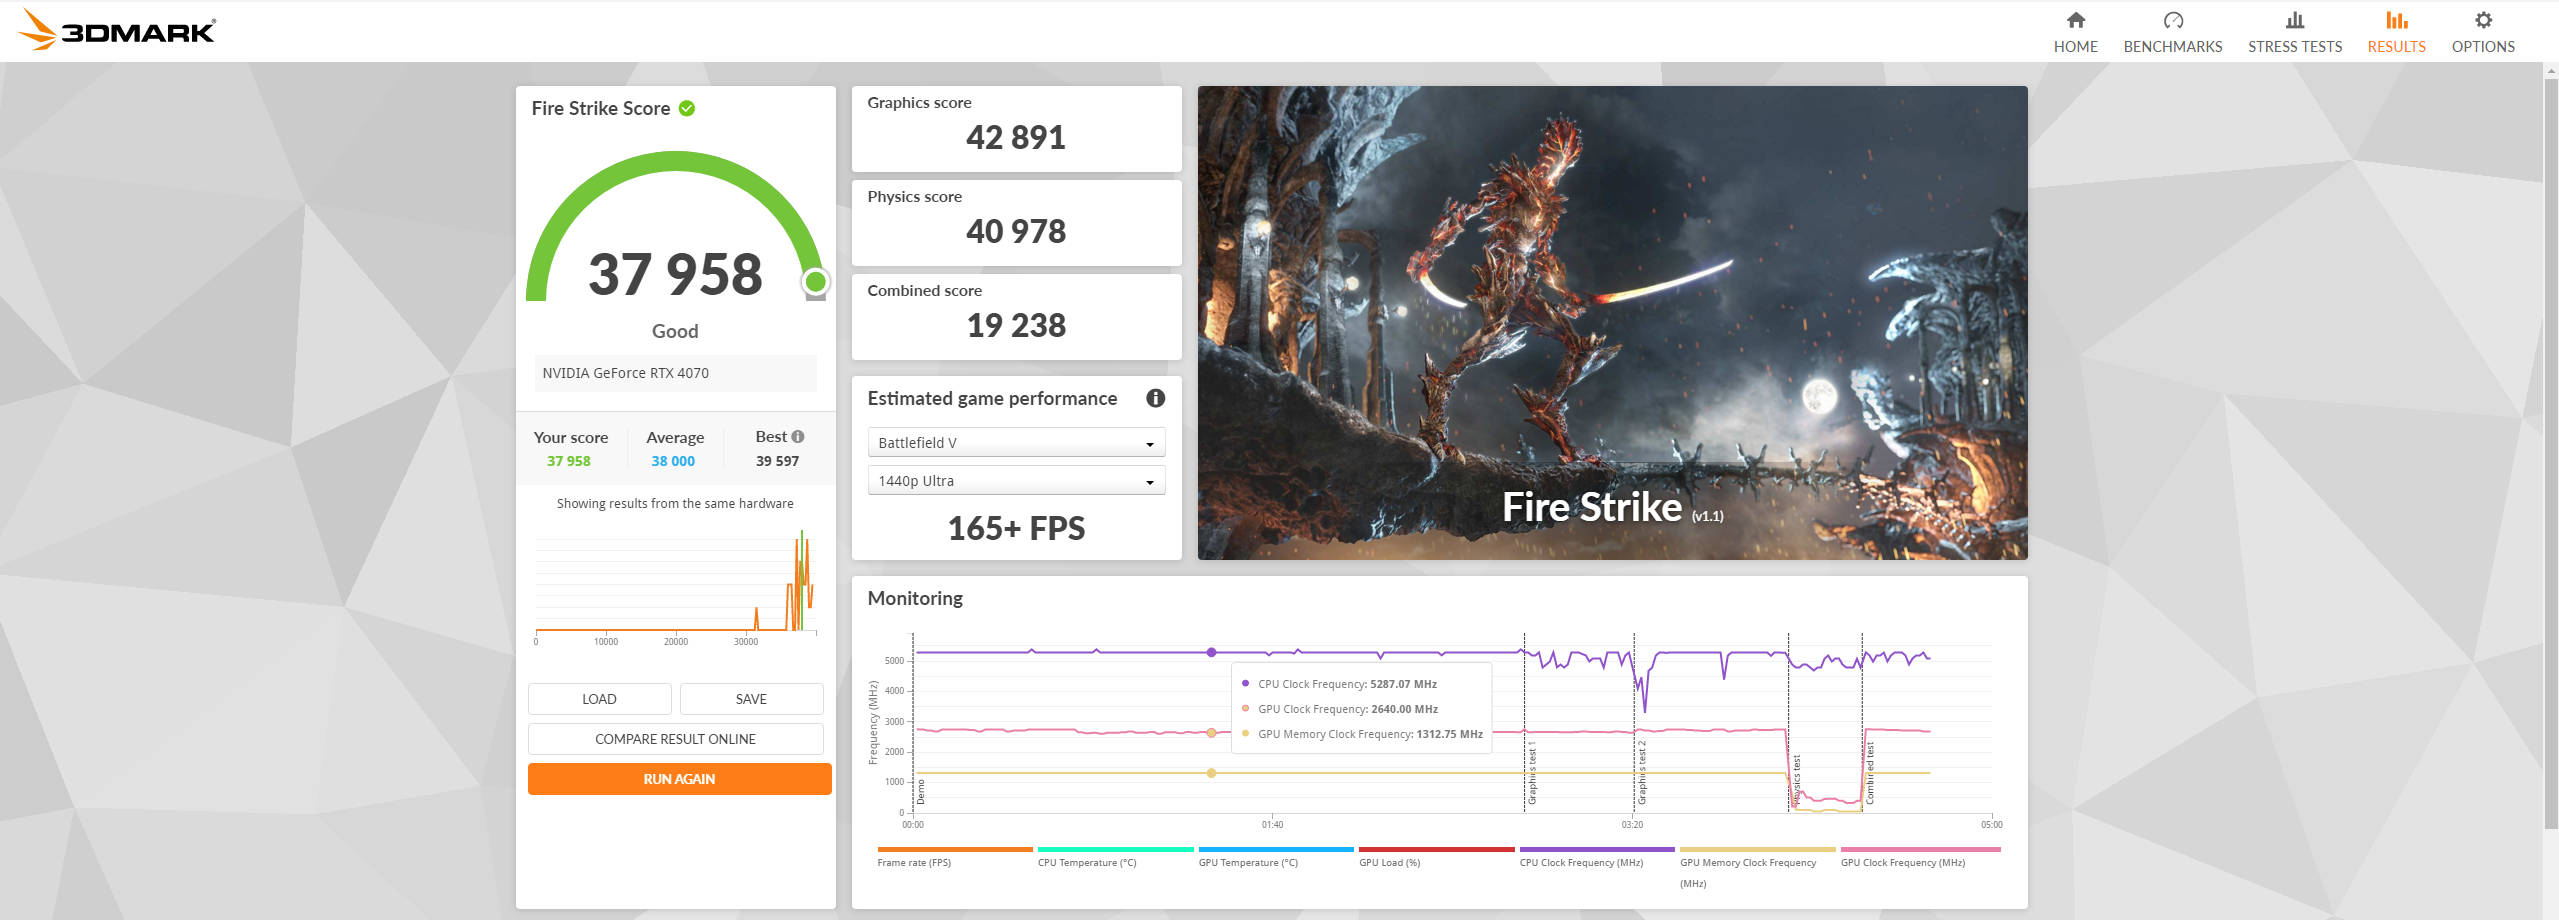This screenshot has height=920, width=2559.
Task: Open Options via the gear icon
Action: click(2483, 20)
